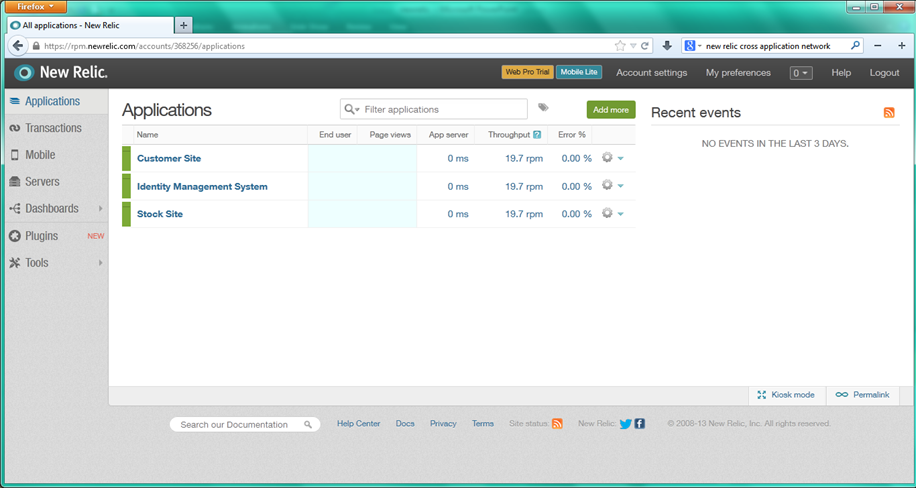
Task: Open the gear settings for Customer Site
Action: 607,158
